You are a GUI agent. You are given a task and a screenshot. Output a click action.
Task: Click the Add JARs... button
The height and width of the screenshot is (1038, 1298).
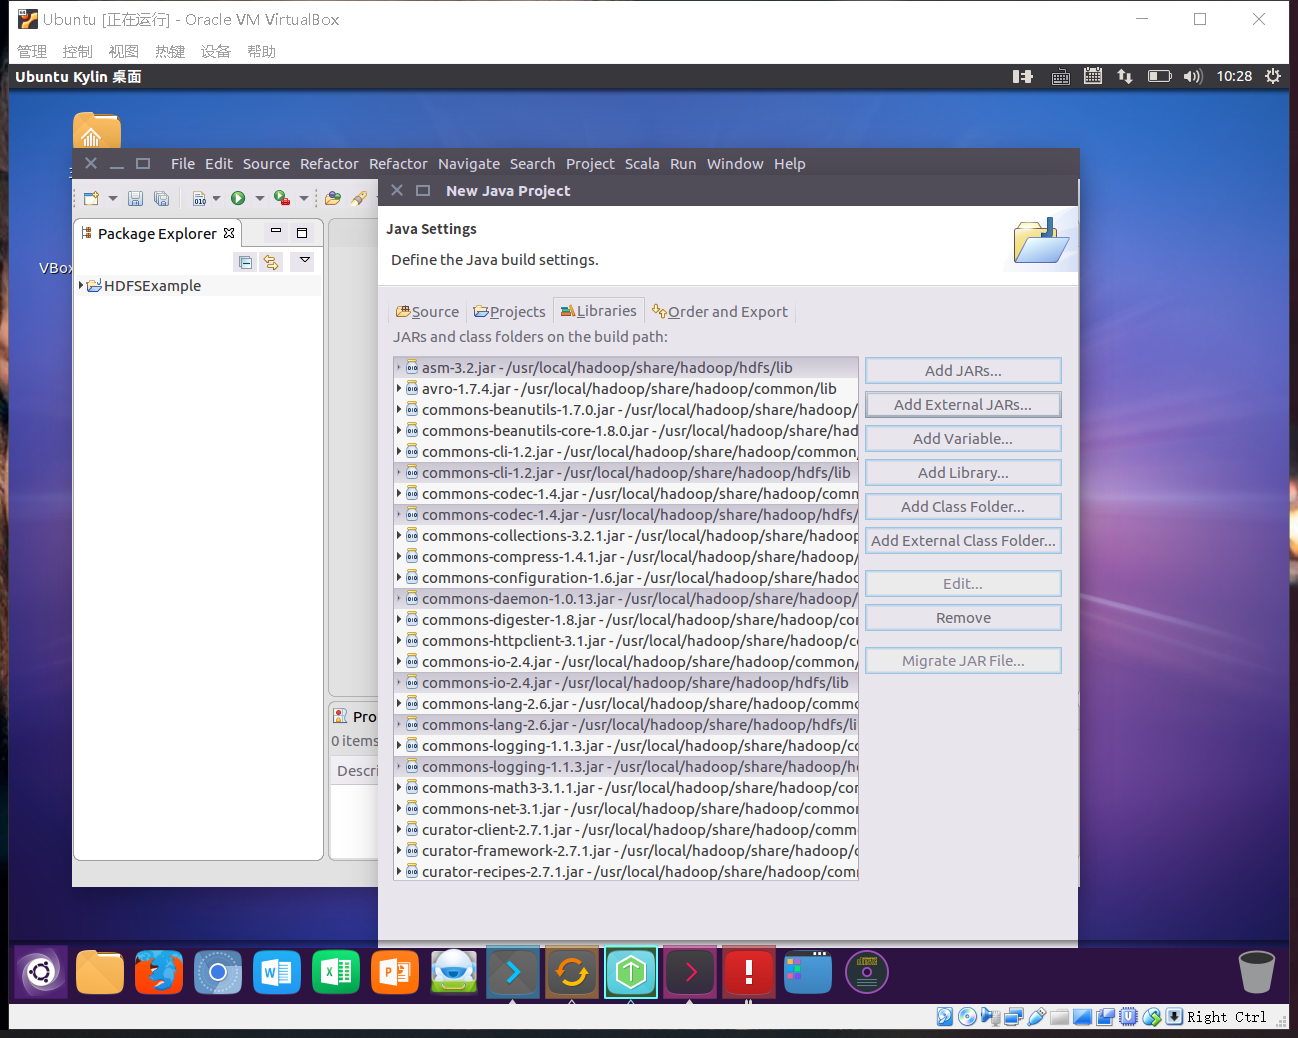963,371
